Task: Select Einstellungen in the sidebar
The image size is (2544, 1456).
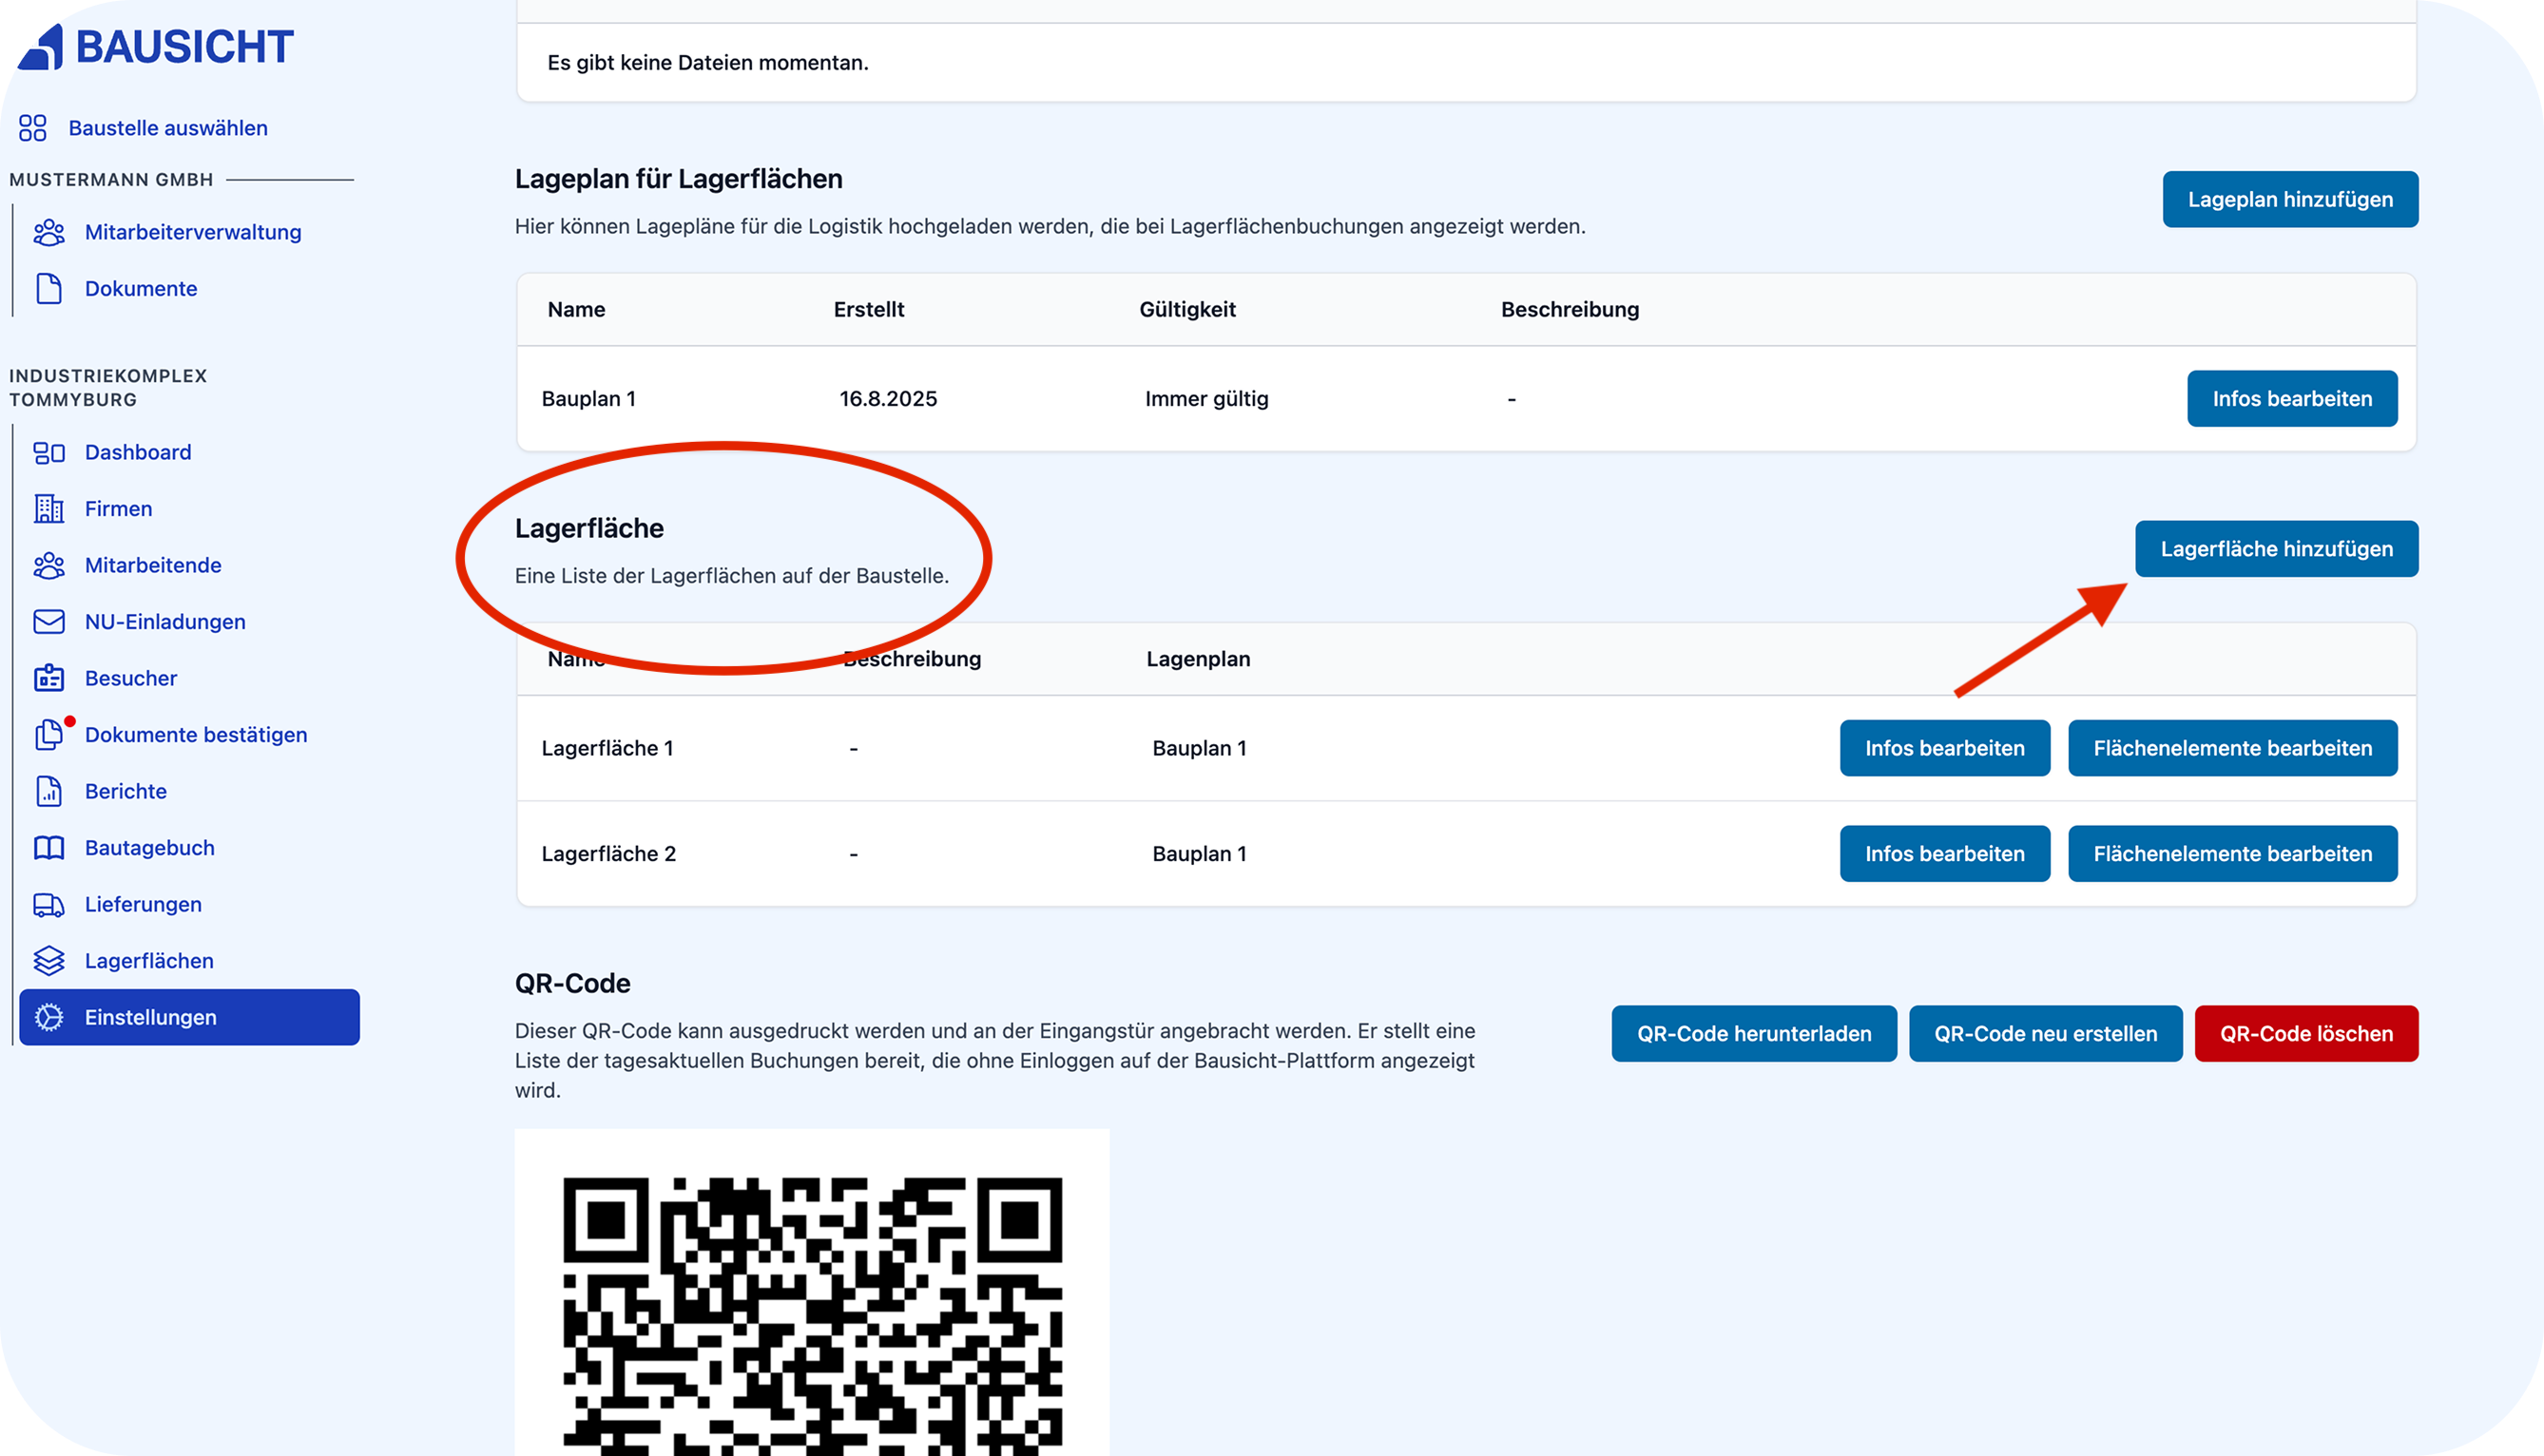Action: [x=190, y=1017]
